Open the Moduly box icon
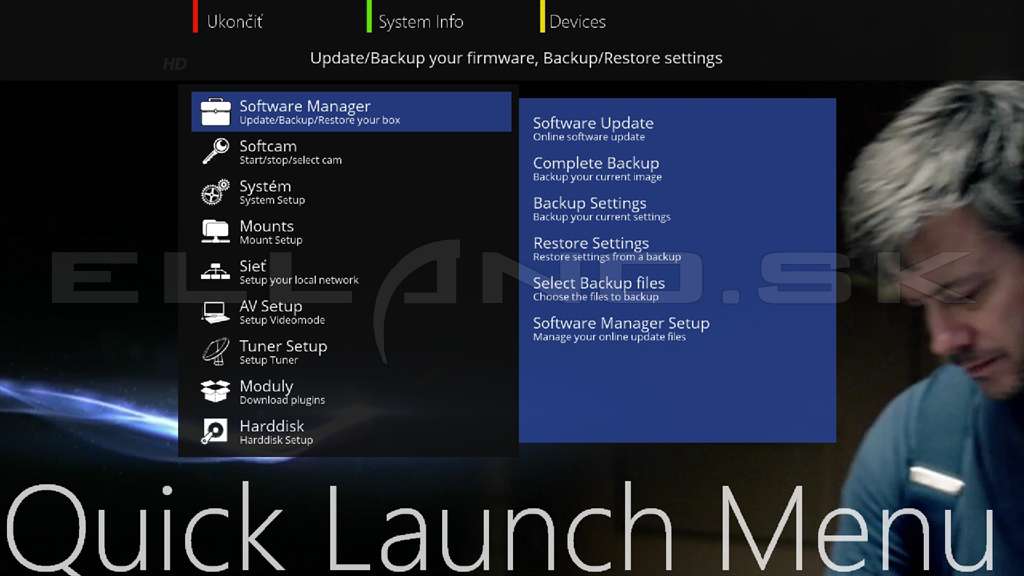1024x576 pixels. point(216,391)
